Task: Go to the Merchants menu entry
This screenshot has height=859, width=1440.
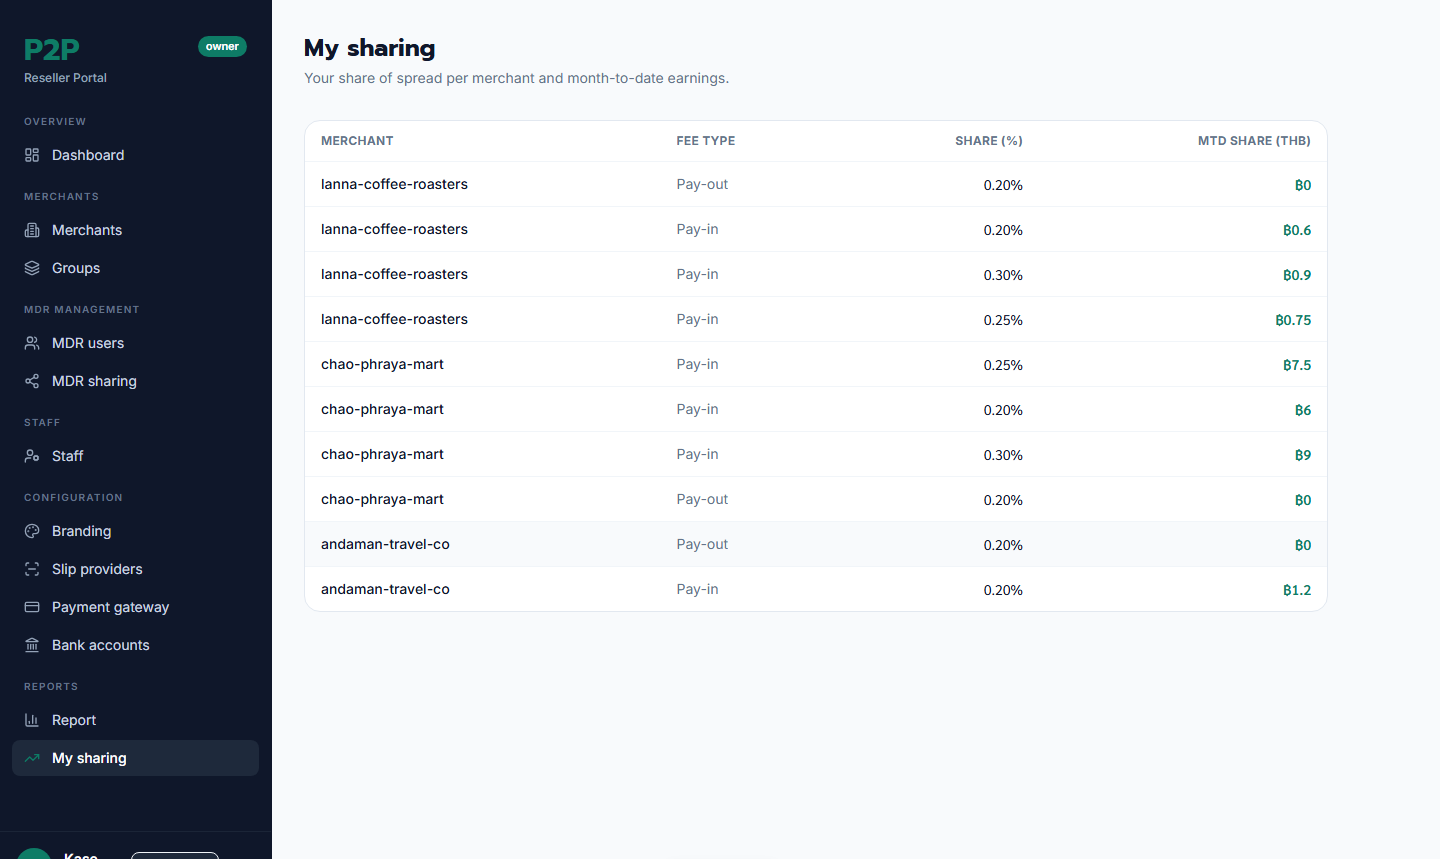Action: [135, 230]
